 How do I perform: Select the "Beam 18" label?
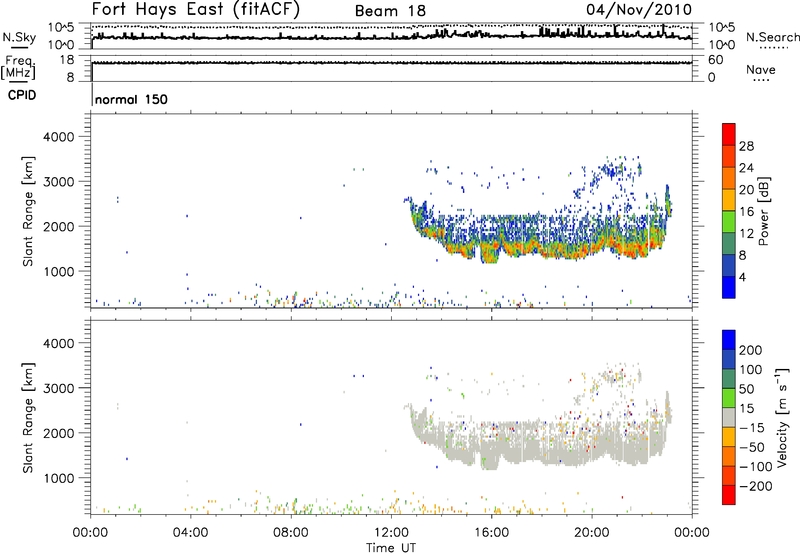390,11
